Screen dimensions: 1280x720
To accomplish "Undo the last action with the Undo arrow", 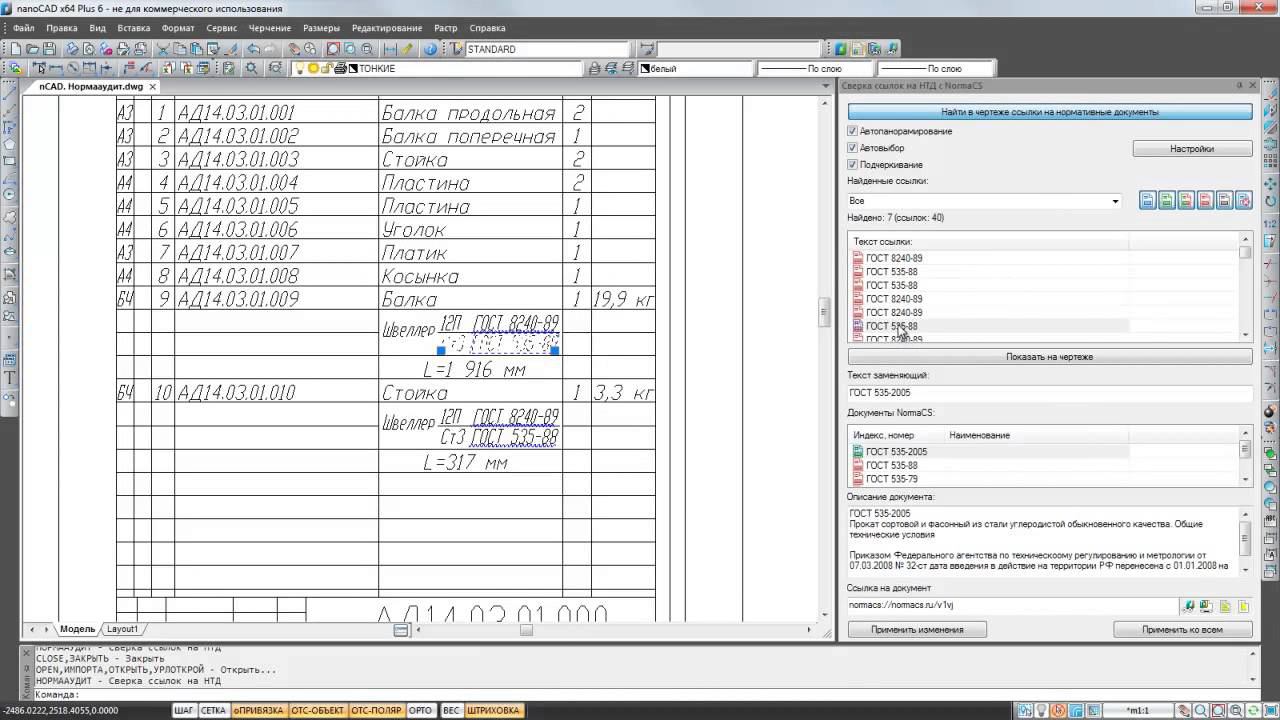I will (x=253, y=49).
